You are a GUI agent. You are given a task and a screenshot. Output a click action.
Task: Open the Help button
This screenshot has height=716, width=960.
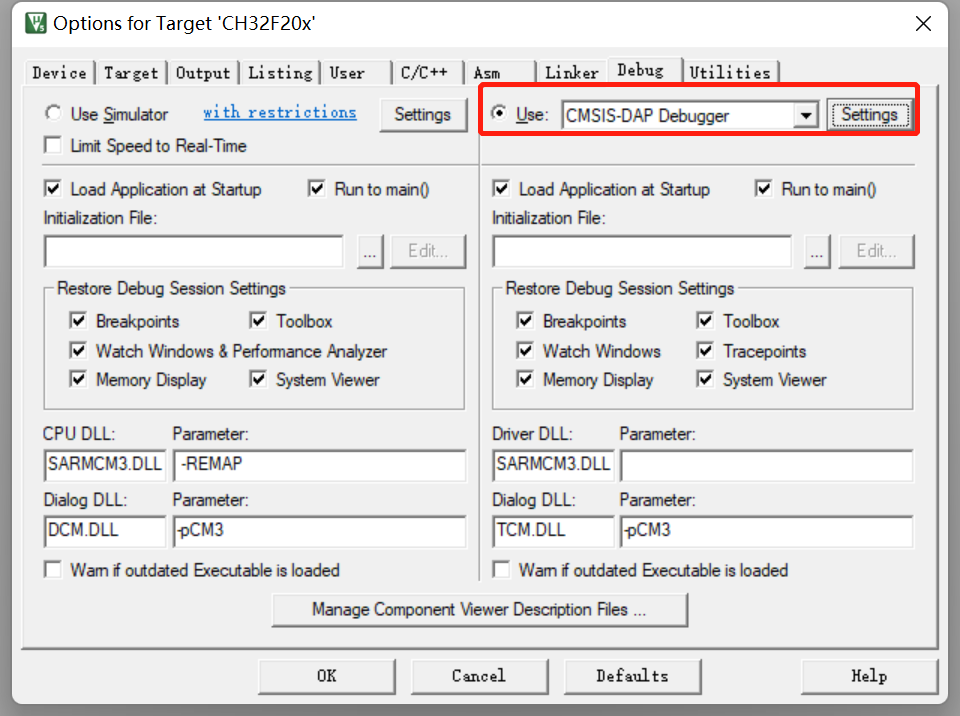tap(869, 676)
